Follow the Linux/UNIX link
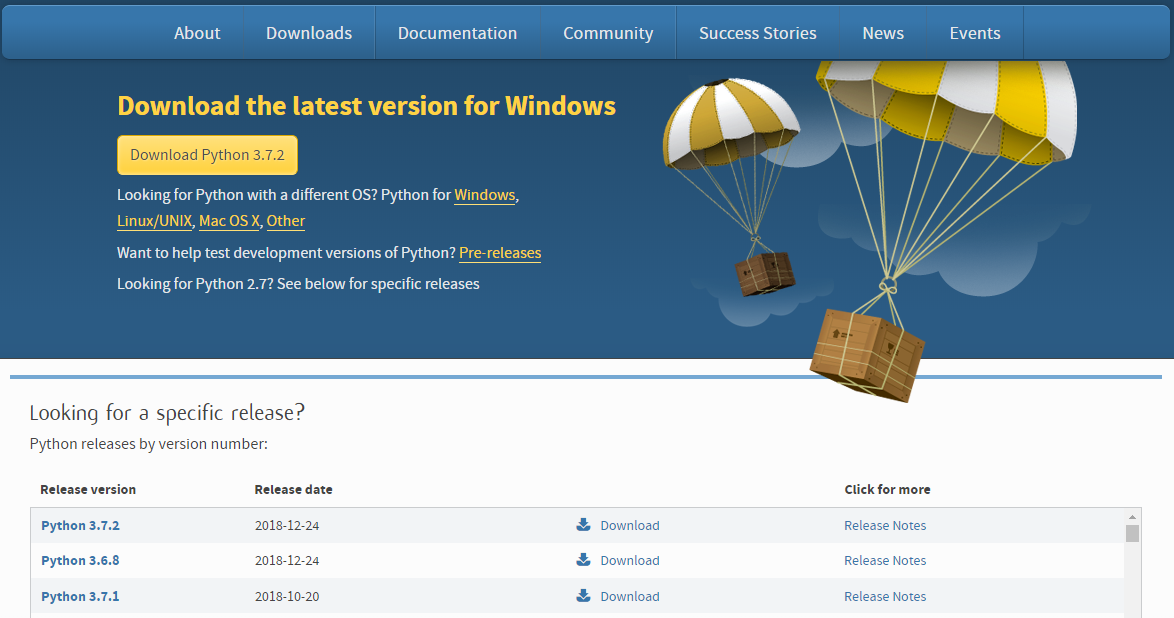This screenshot has width=1174, height=618. (x=154, y=221)
